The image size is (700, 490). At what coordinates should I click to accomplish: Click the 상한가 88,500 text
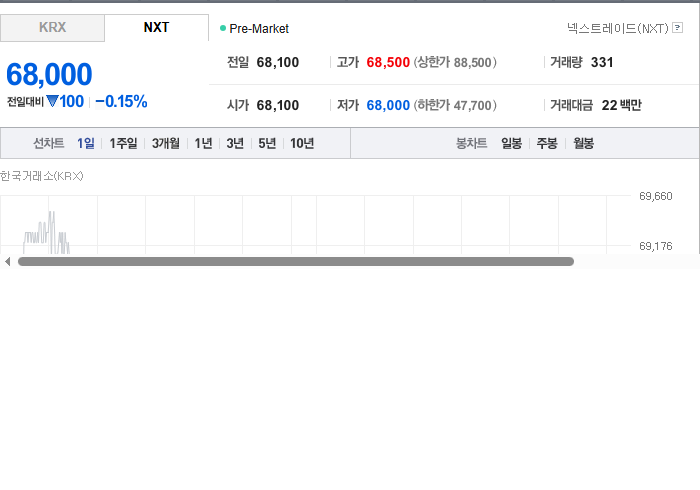click(x=455, y=62)
